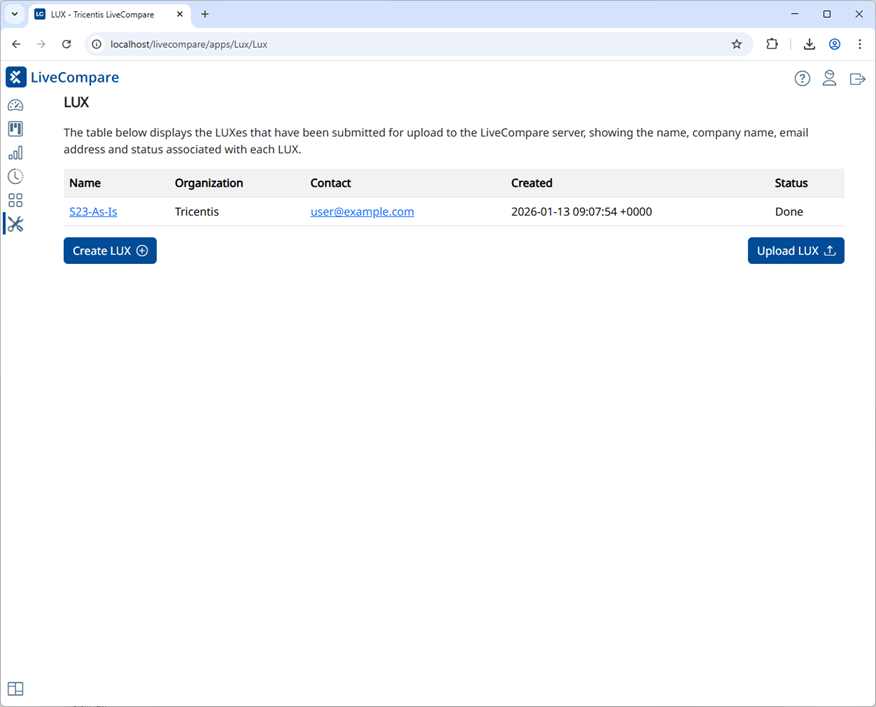The height and width of the screenshot is (707, 876).
Task: Reload the page
Action: pos(66,44)
